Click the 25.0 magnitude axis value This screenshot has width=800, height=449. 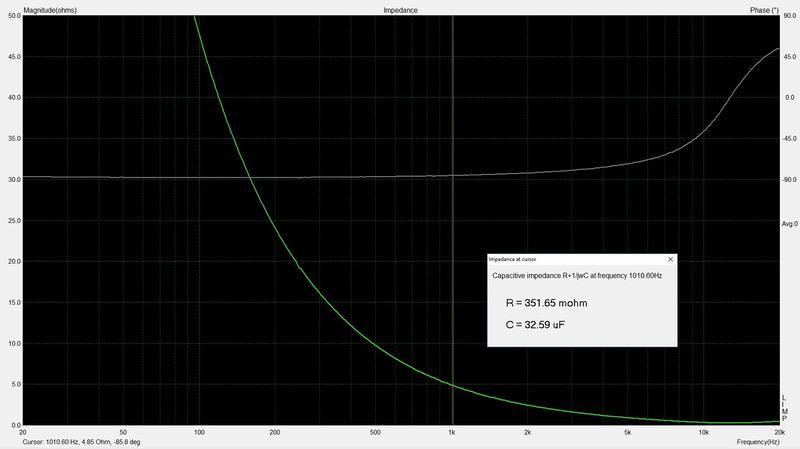coord(14,221)
